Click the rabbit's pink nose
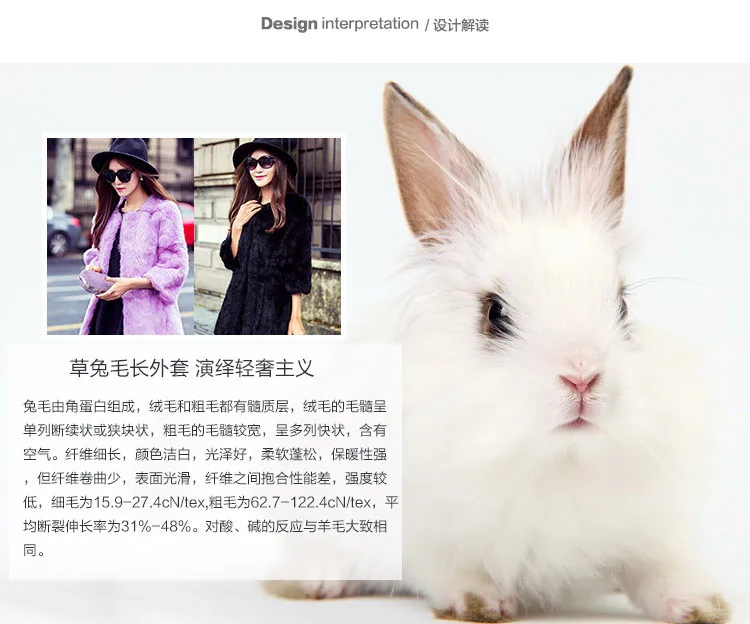 tap(579, 381)
